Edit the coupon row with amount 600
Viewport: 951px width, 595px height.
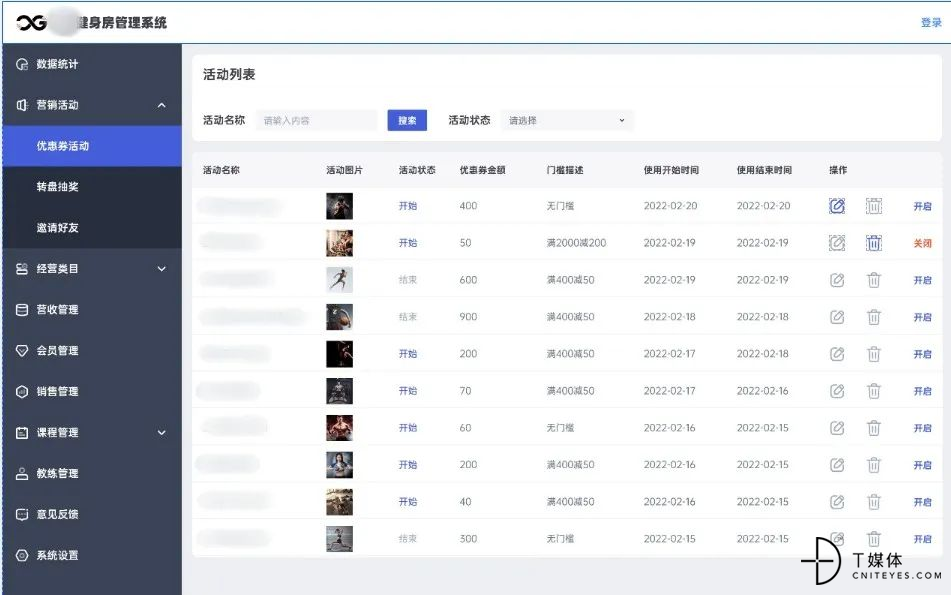click(x=837, y=280)
